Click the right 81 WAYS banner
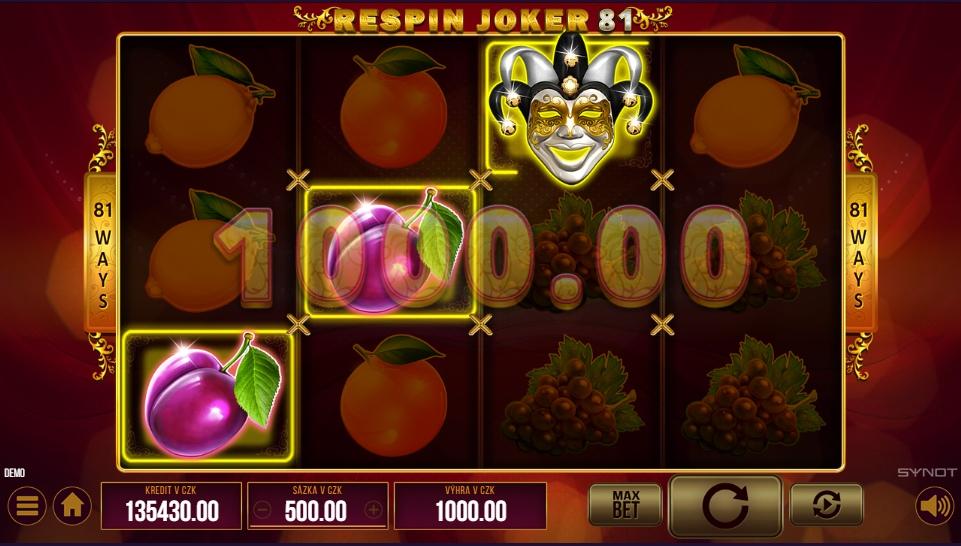 point(859,252)
